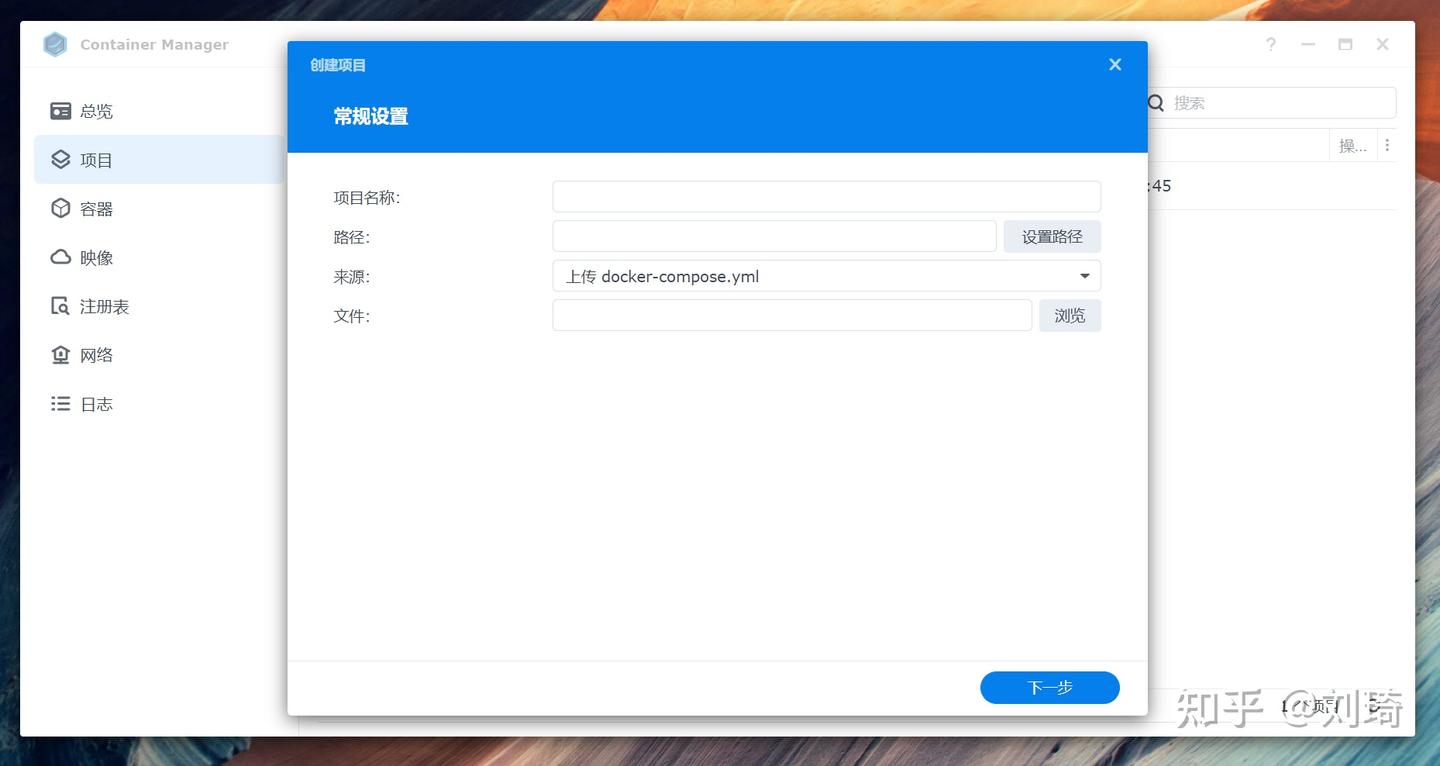1440x766 pixels.
Task: Click the 浏览 browse button
Action: (1070, 315)
